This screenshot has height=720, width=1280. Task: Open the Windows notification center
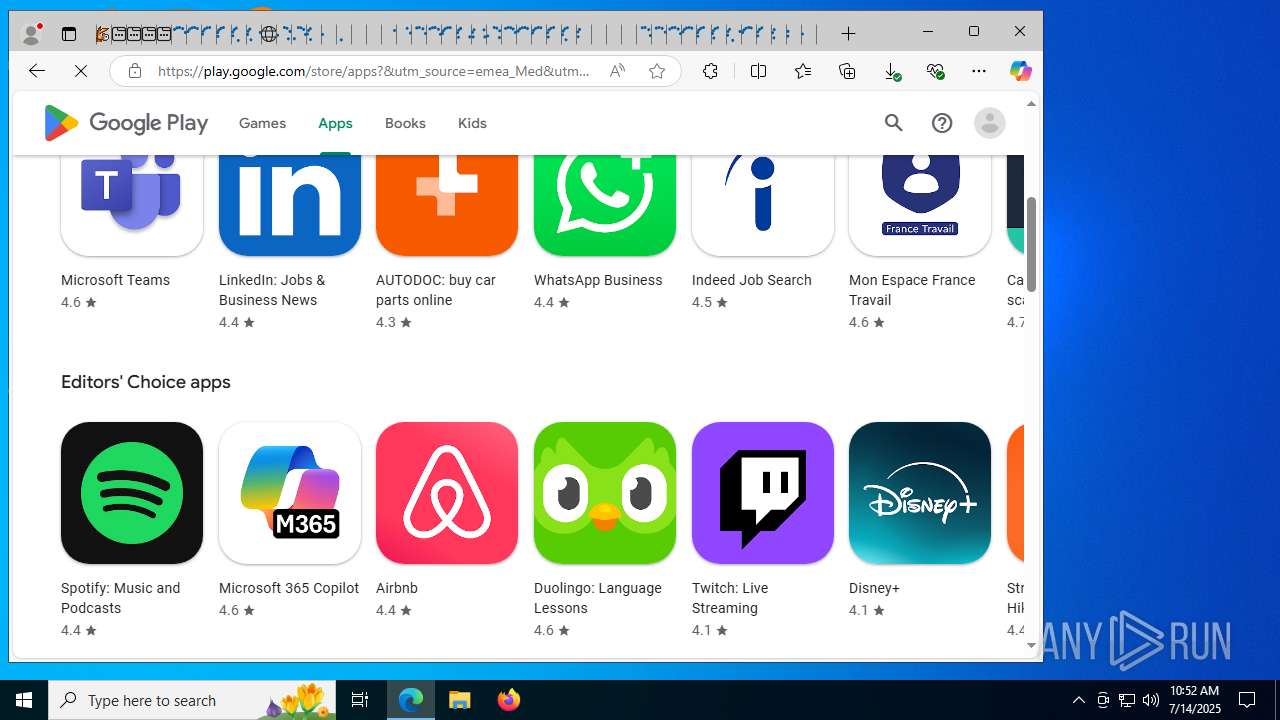[x=1247, y=700]
